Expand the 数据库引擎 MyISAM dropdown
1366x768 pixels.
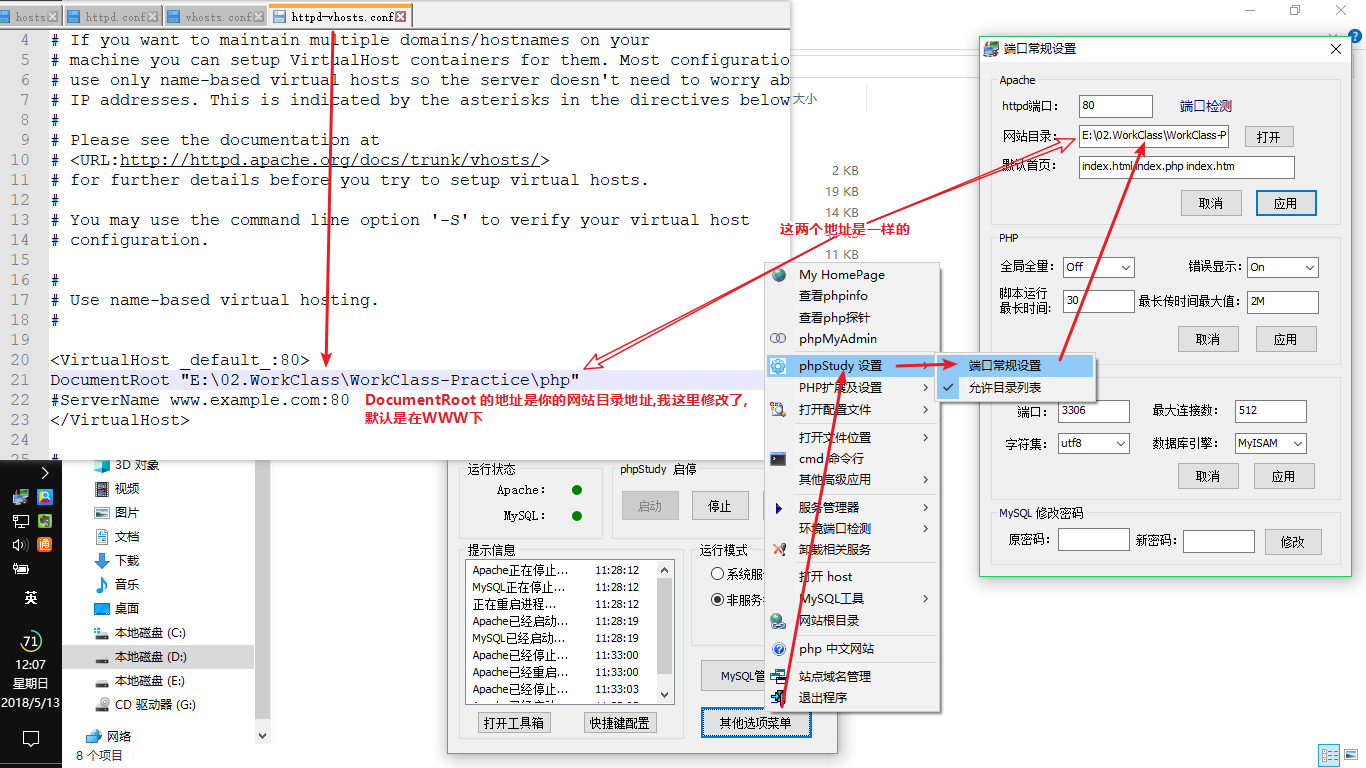pos(1270,443)
